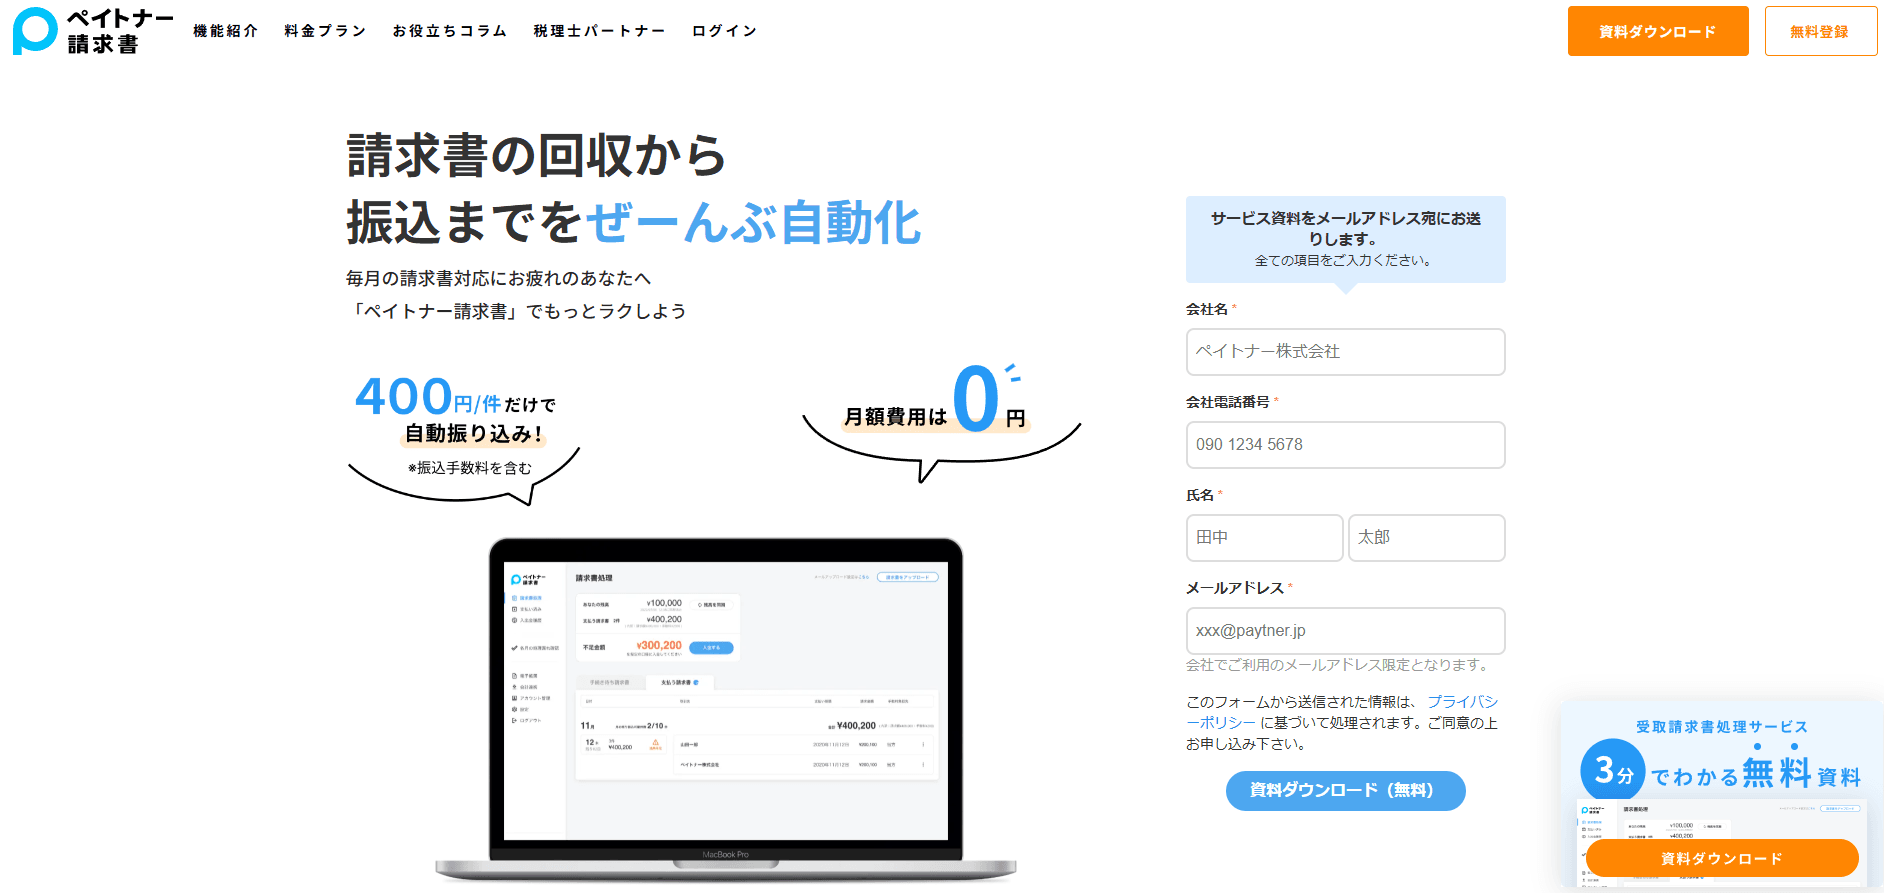This screenshot has width=1884, height=893.
Task: Submit with 資料ダウンロード（無料） button
Action: 1345,791
